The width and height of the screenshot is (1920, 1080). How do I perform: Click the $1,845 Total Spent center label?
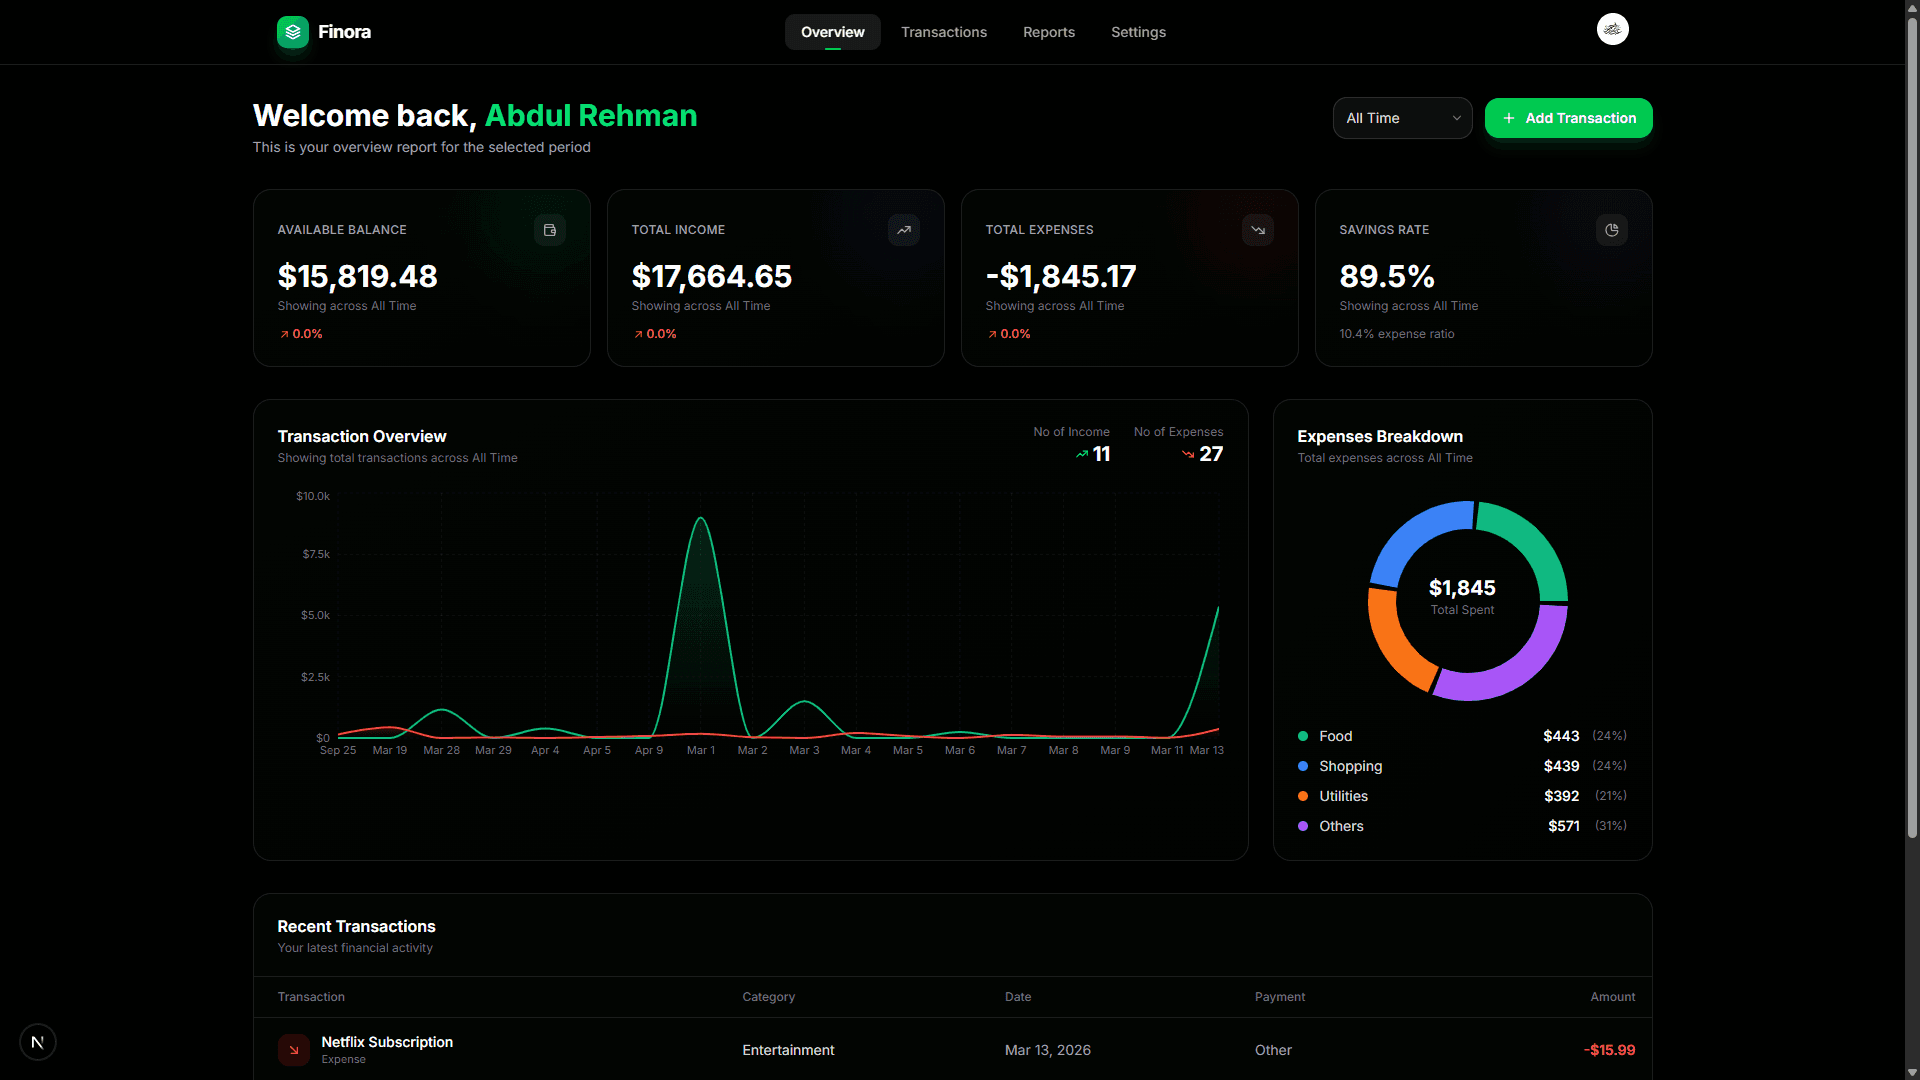click(x=1462, y=597)
